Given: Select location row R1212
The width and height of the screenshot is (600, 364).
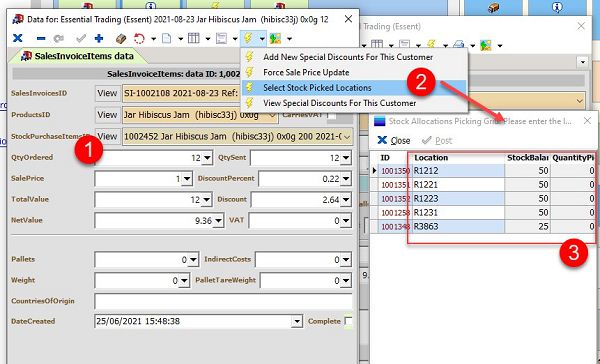Looking at the screenshot, I should tap(458, 171).
